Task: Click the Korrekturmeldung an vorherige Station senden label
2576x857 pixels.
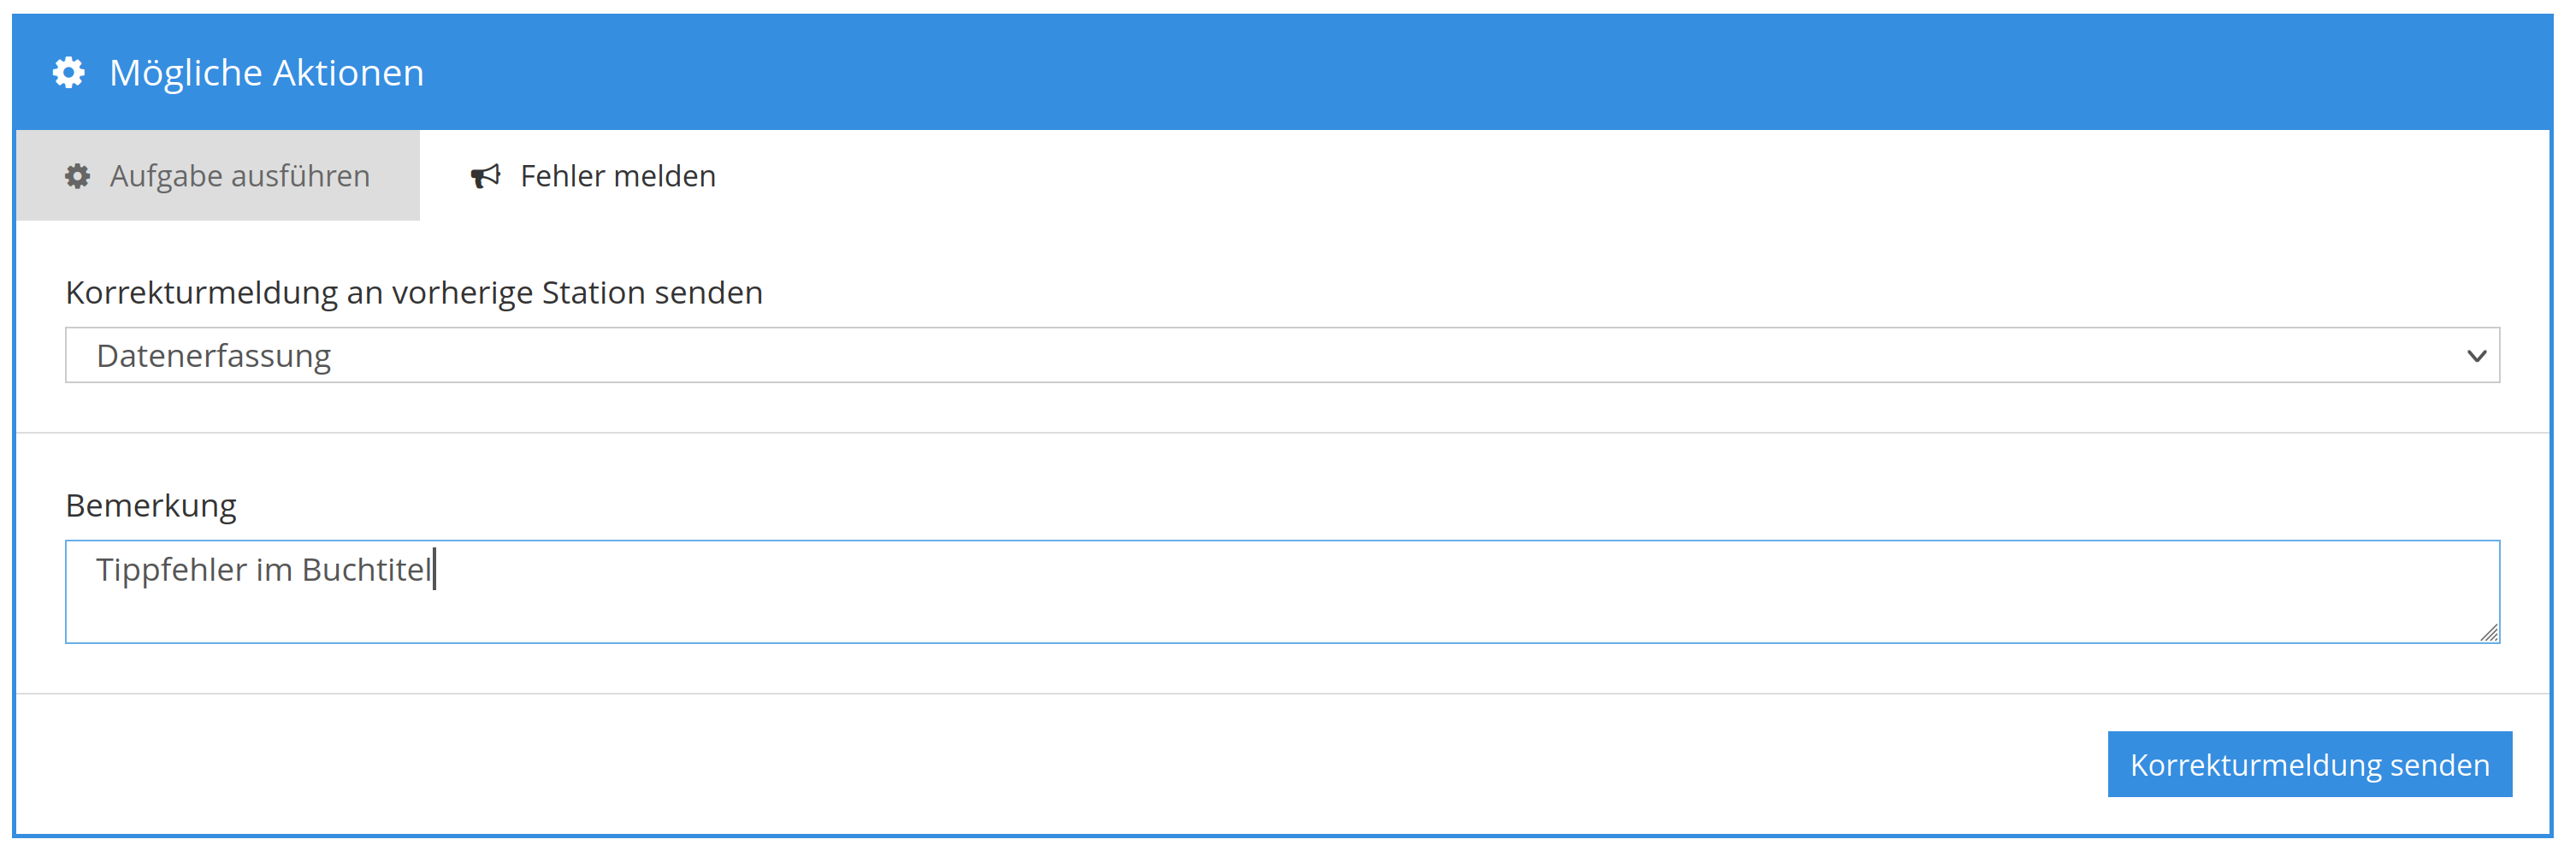Action: point(414,293)
